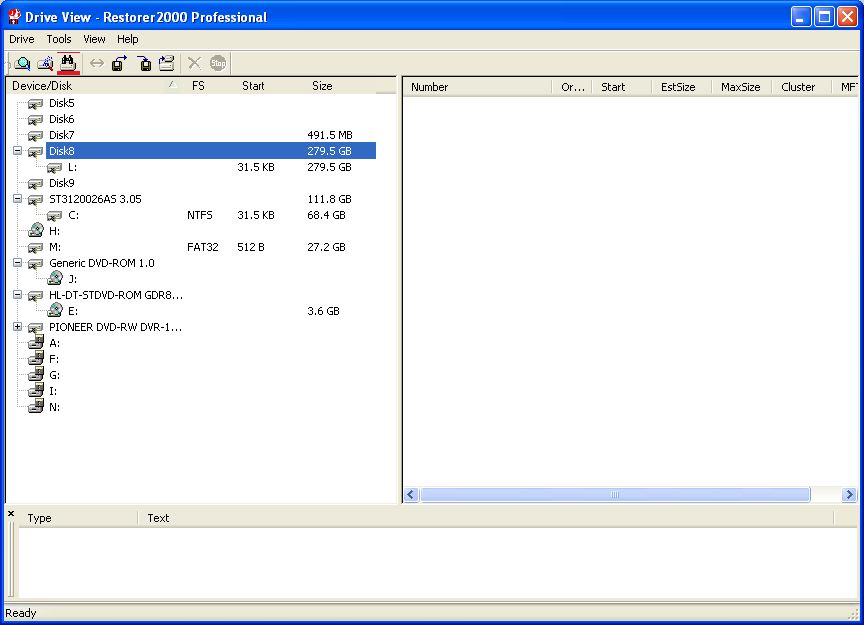This screenshot has height=625, width=864.
Task: Click the drive icon next to Disk6
Action: click(35, 120)
